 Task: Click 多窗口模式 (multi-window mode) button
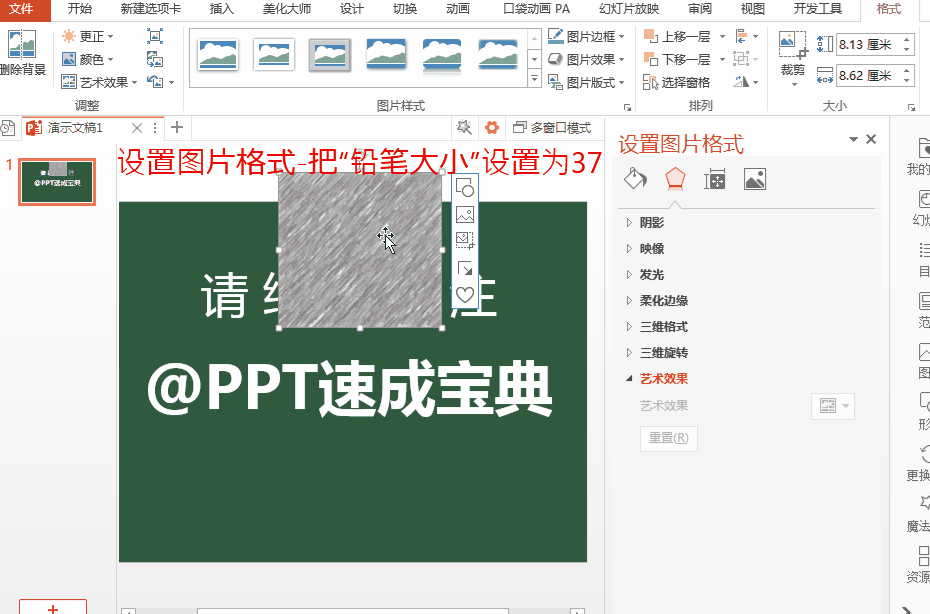(x=552, y=128)
